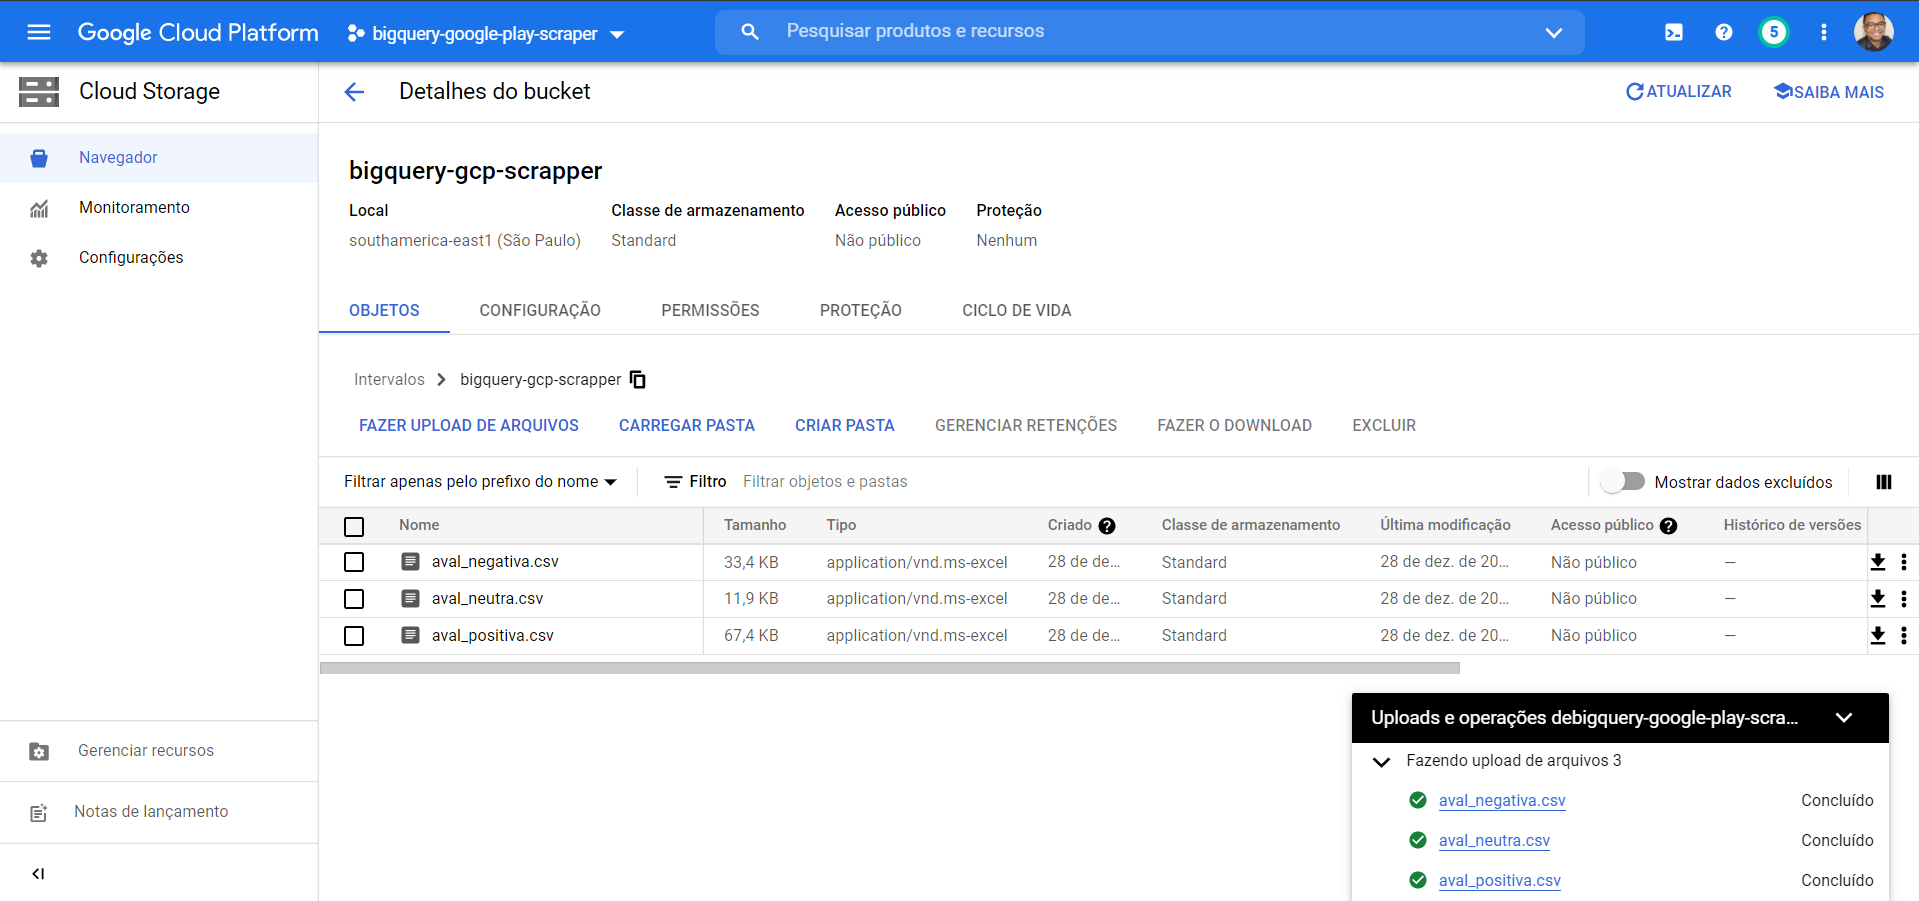Expand the search bar dropdown arrow
Viewport: 1919px width, 901px height.
tap(1554, 32)
